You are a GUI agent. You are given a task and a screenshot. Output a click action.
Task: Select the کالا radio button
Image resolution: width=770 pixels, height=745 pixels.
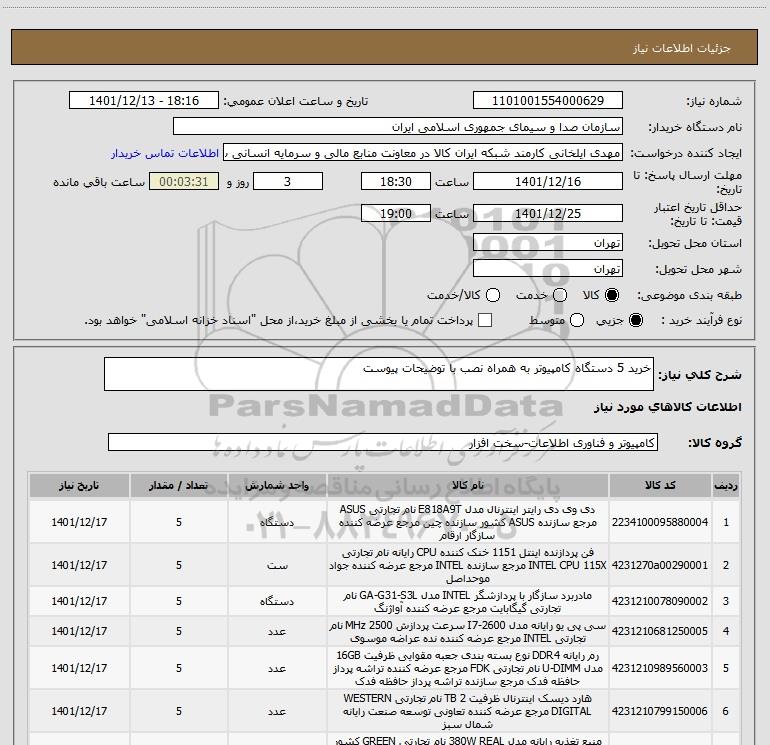click(612, 295)
